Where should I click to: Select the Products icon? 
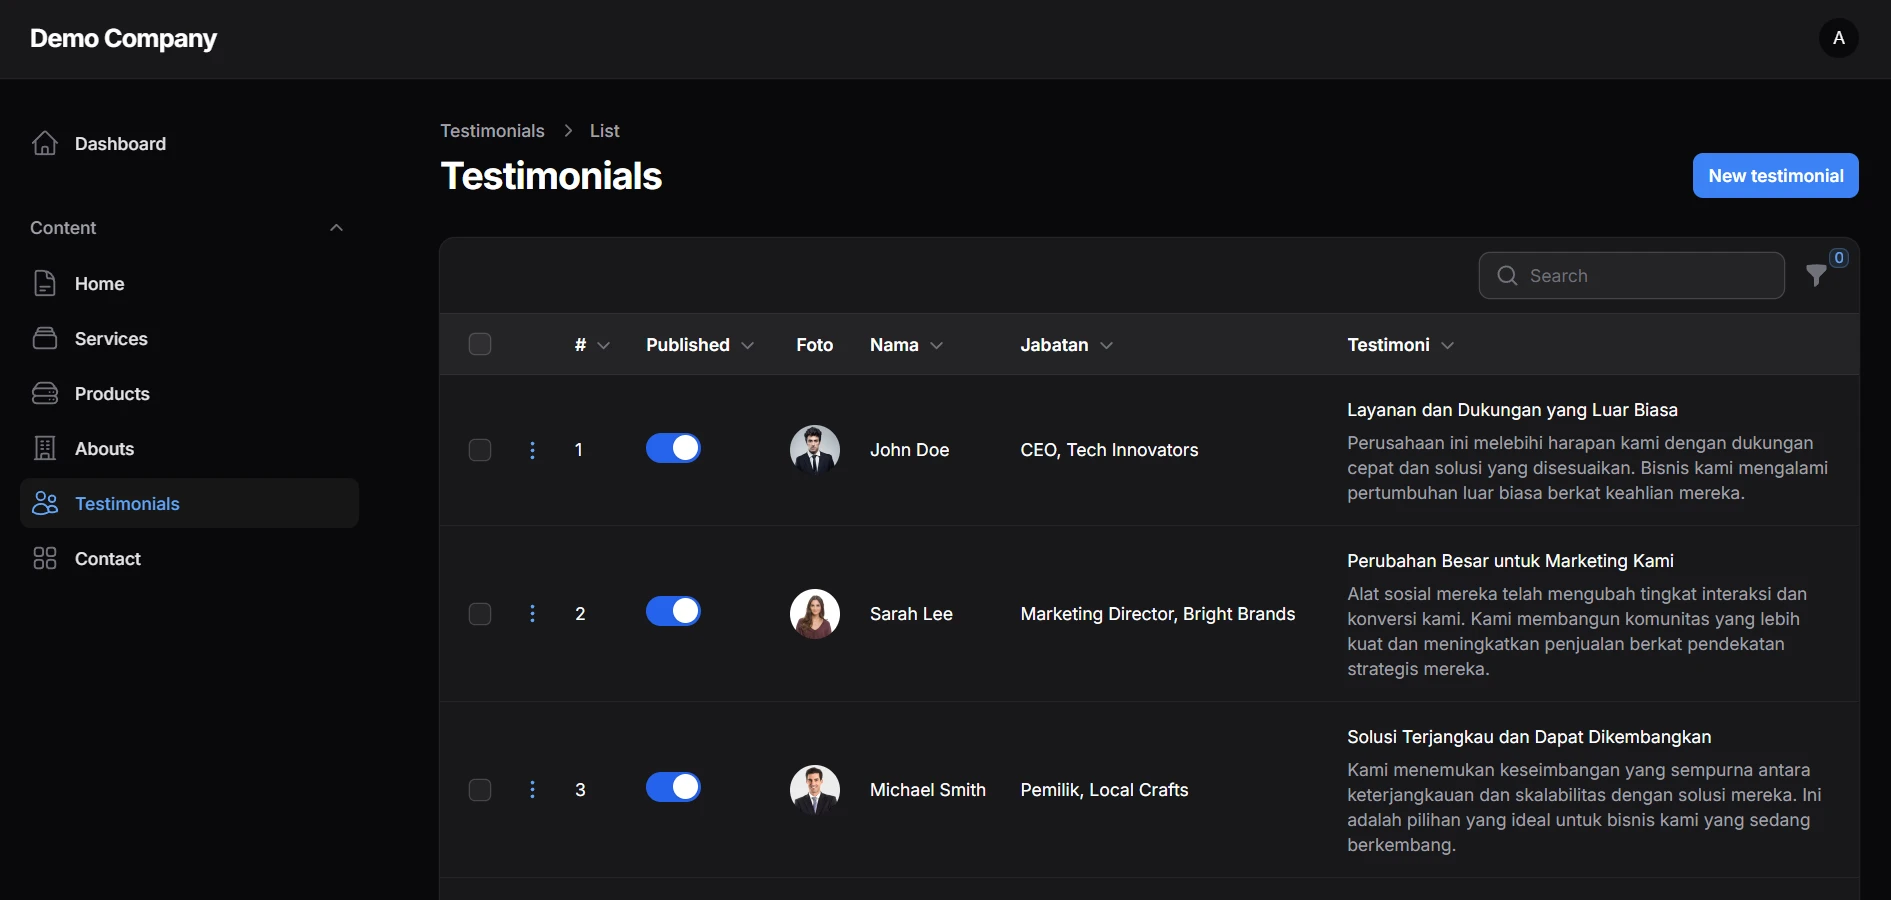click(45, 393)
